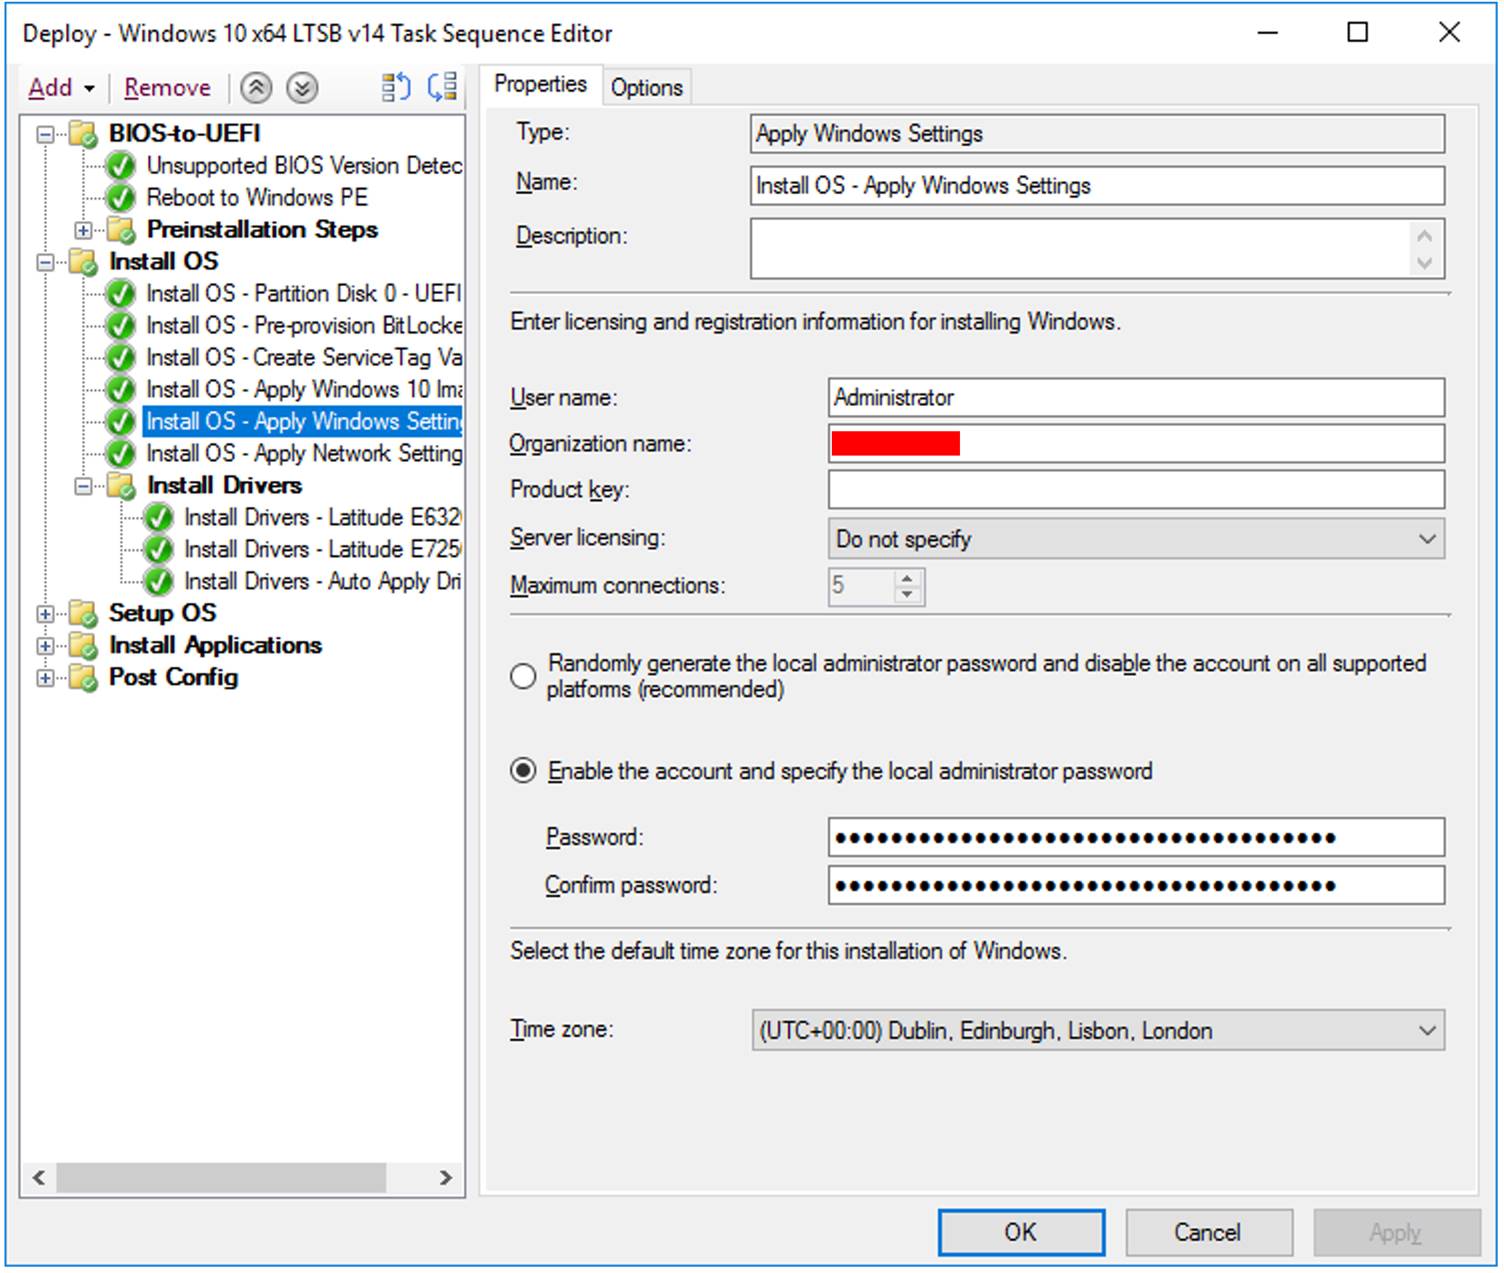Select Install OS - Create ServiceTag Variable step
The height and width of the screenshot is (1273, 1504).
304,357
